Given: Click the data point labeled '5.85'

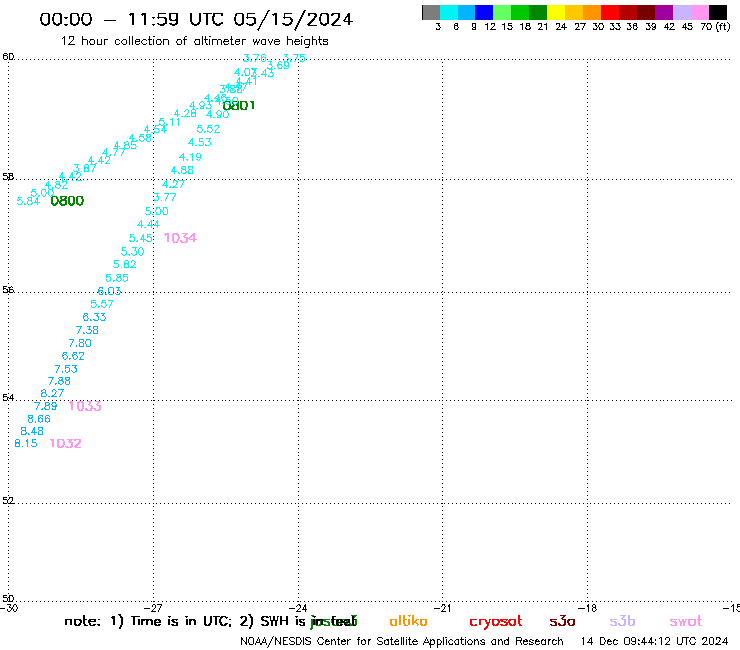Looking at the screenshot, I should [117, 278].
